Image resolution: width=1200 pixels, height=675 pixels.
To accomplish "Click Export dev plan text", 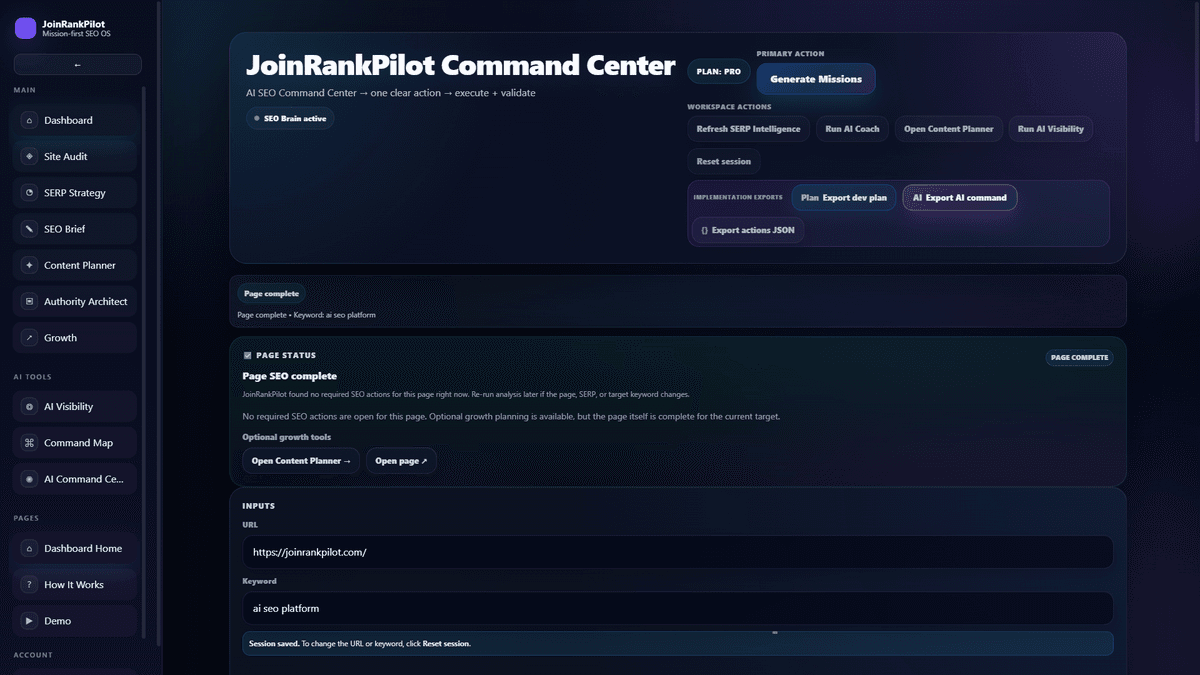I will coord(855,198).
